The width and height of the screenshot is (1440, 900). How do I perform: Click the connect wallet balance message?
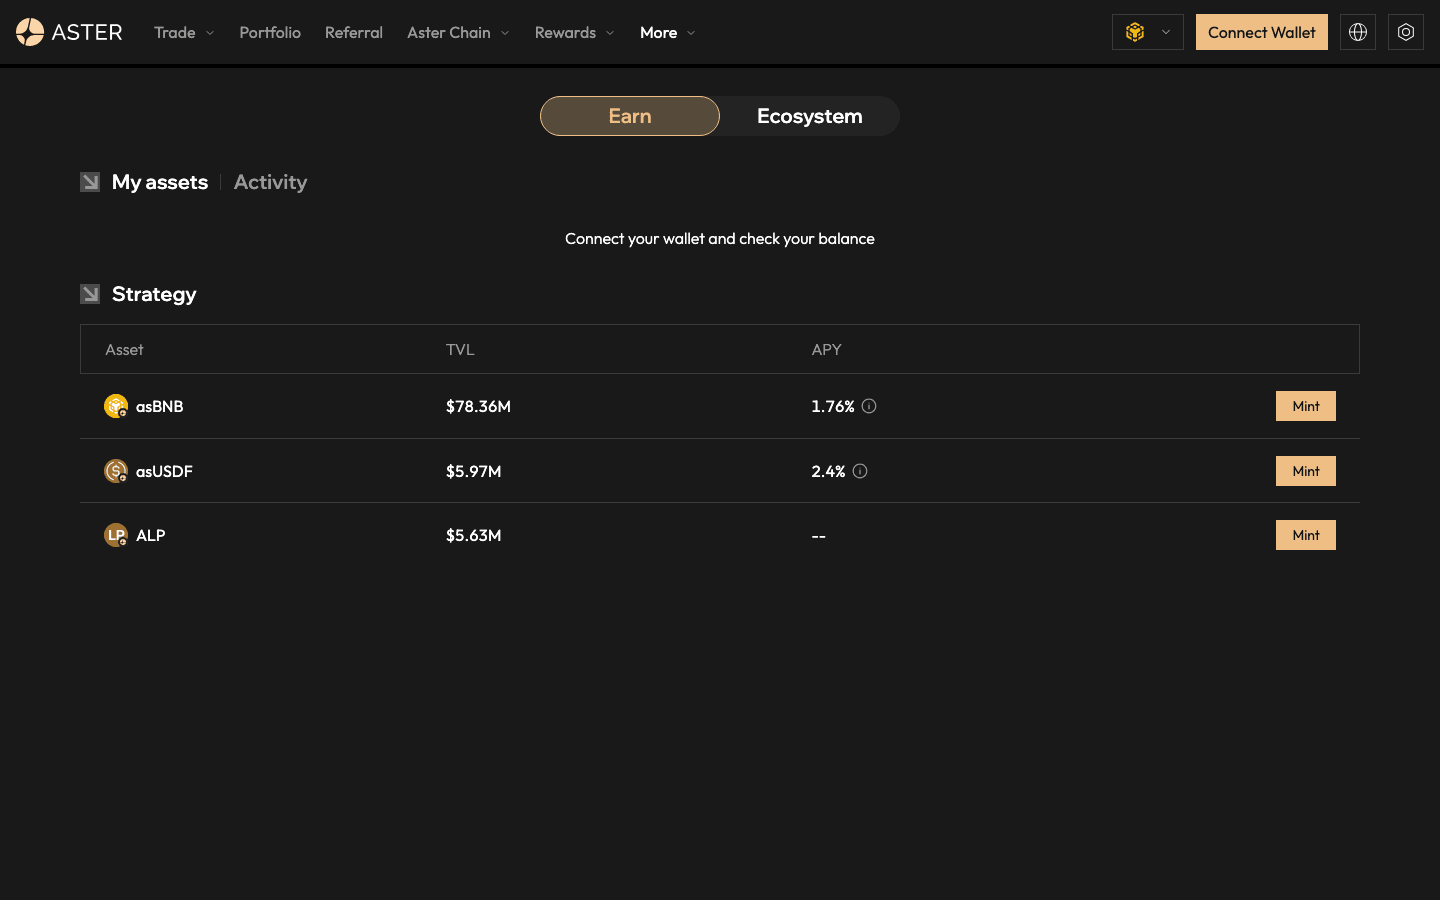(x=720, y=238)
